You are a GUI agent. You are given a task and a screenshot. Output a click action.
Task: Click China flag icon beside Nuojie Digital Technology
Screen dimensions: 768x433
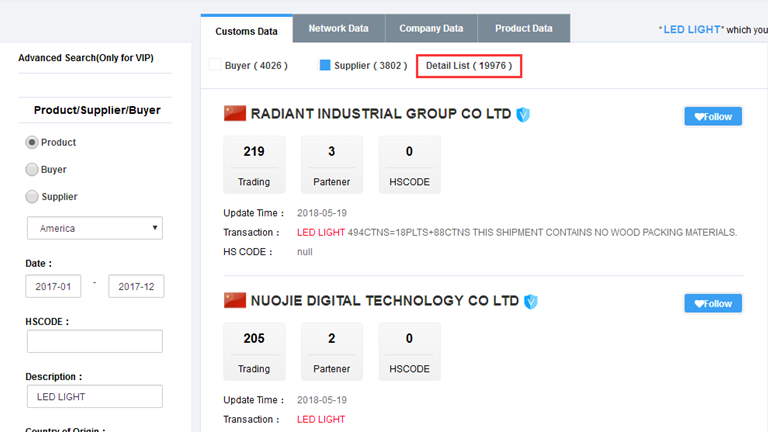(234, 300)
